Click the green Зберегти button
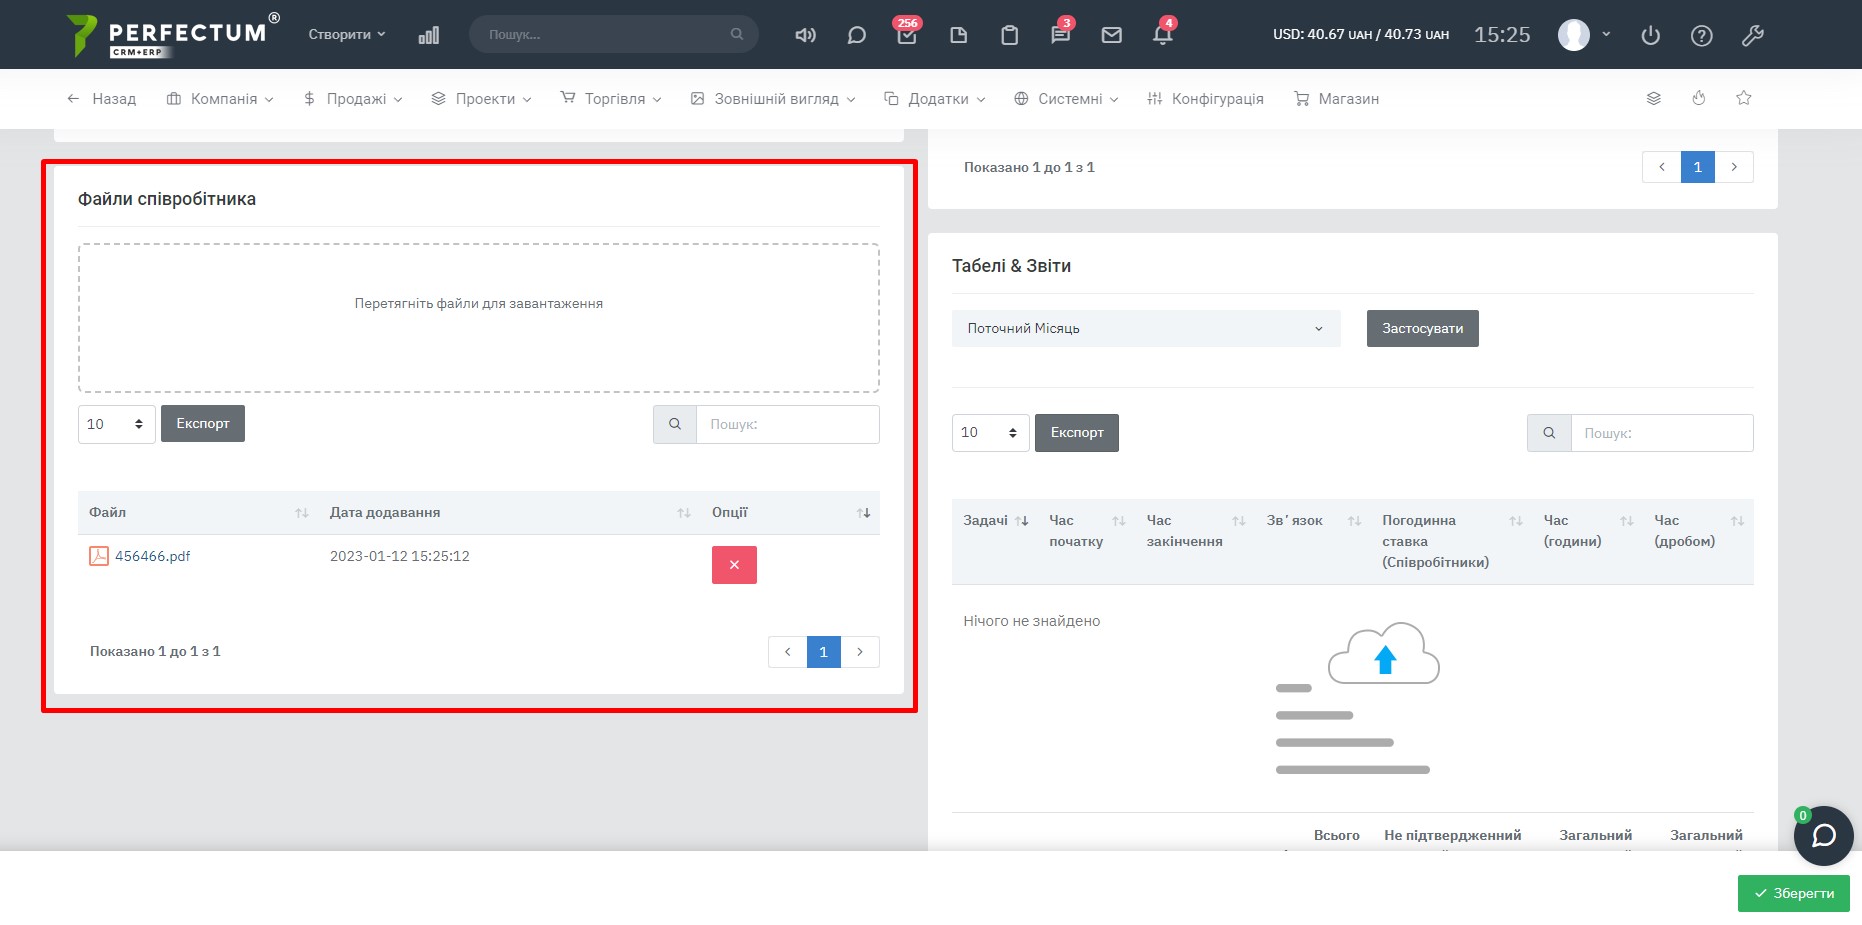This screenshot has width=1862, height=925. [1793, 893]
